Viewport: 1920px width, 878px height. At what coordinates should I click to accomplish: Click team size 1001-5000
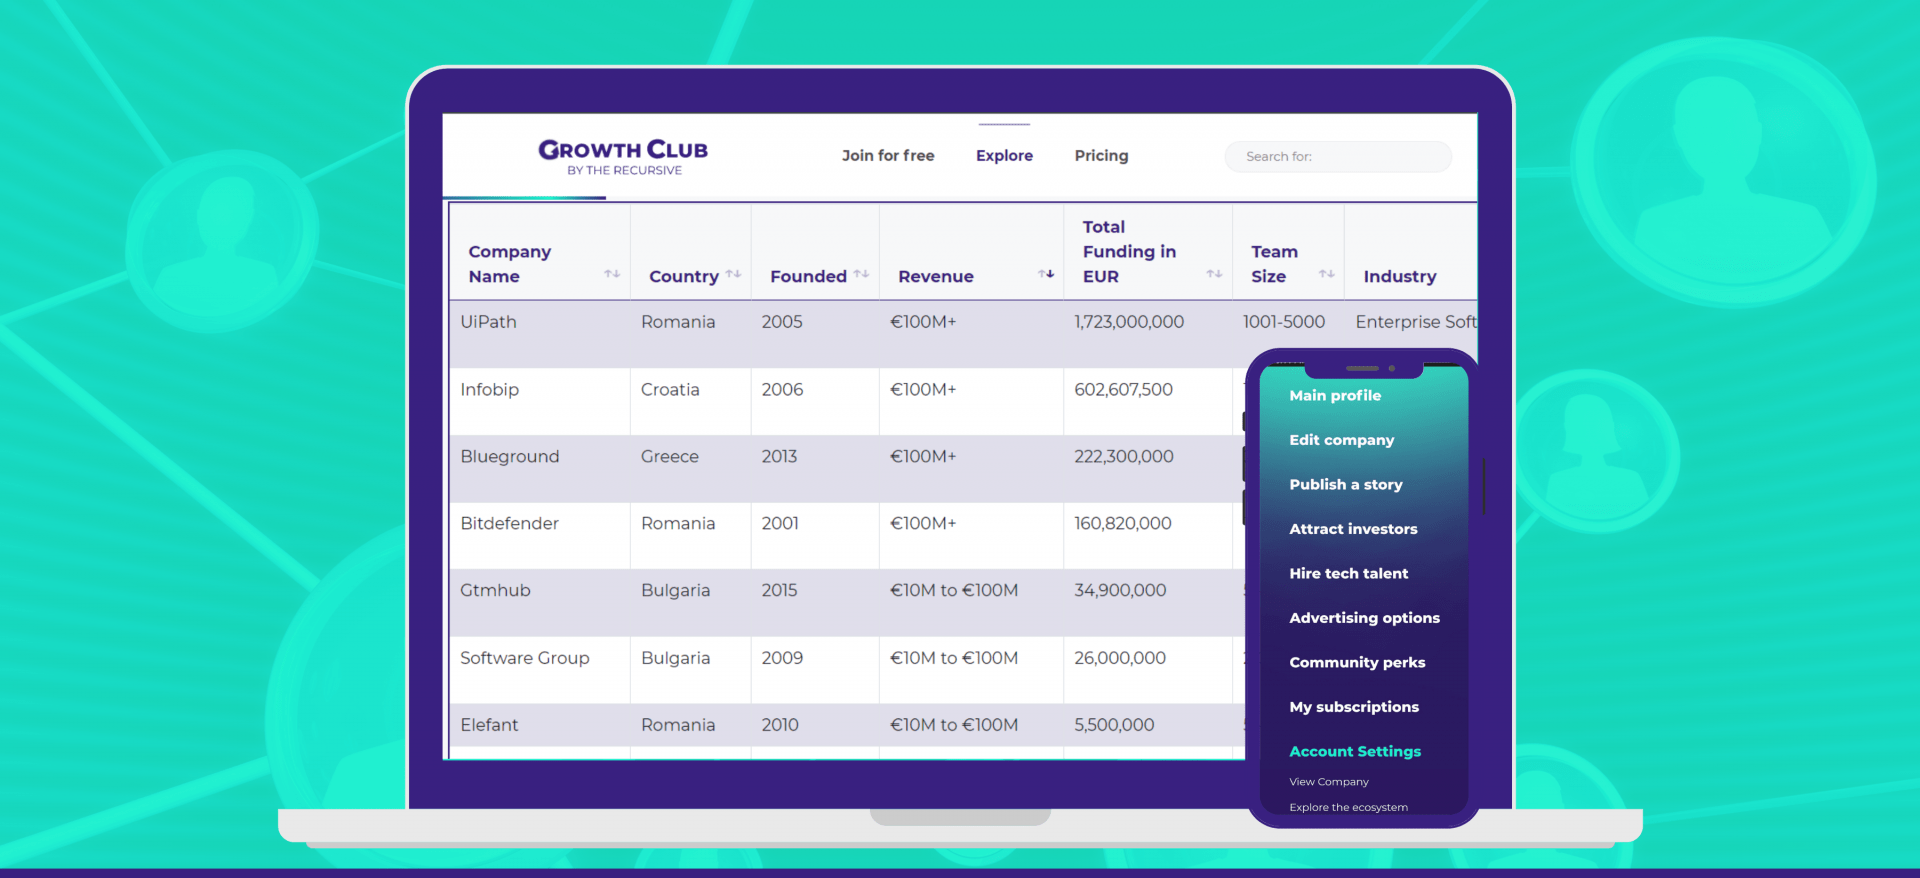(1284, 322)
